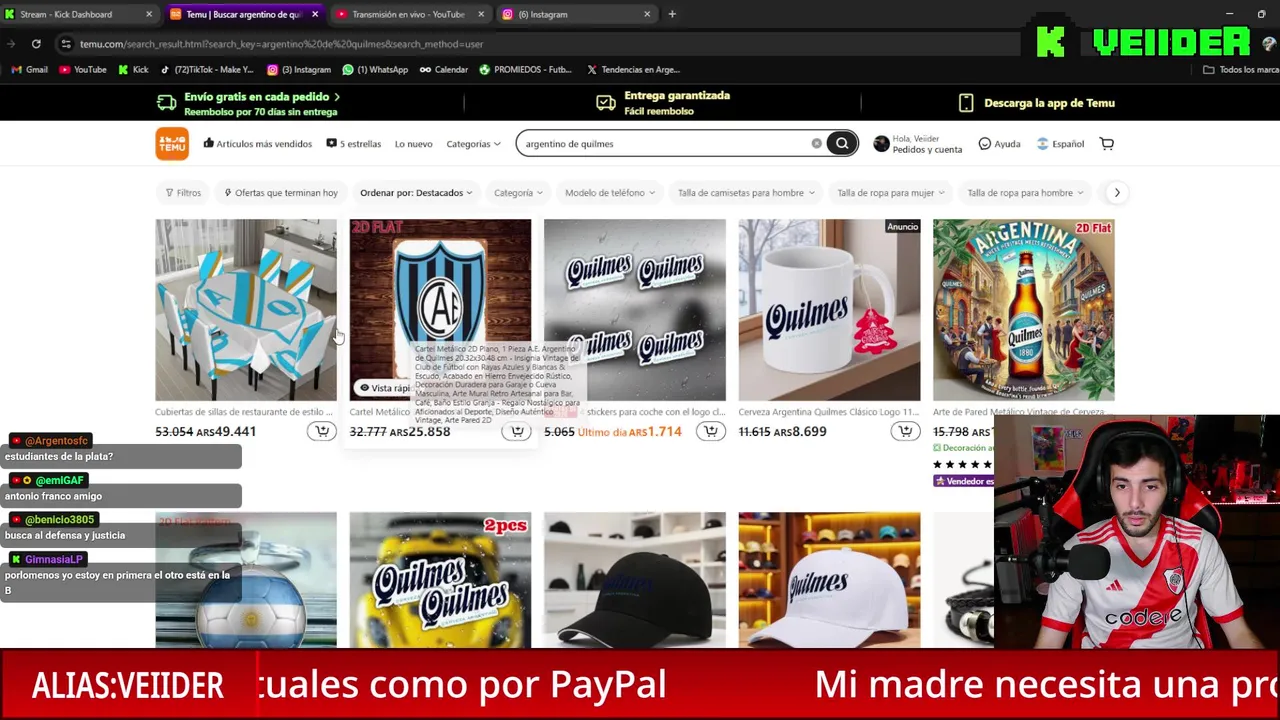1280x720 pixels.
Task: Close the Instagram browser tab
Action: [x=647, y=14]
